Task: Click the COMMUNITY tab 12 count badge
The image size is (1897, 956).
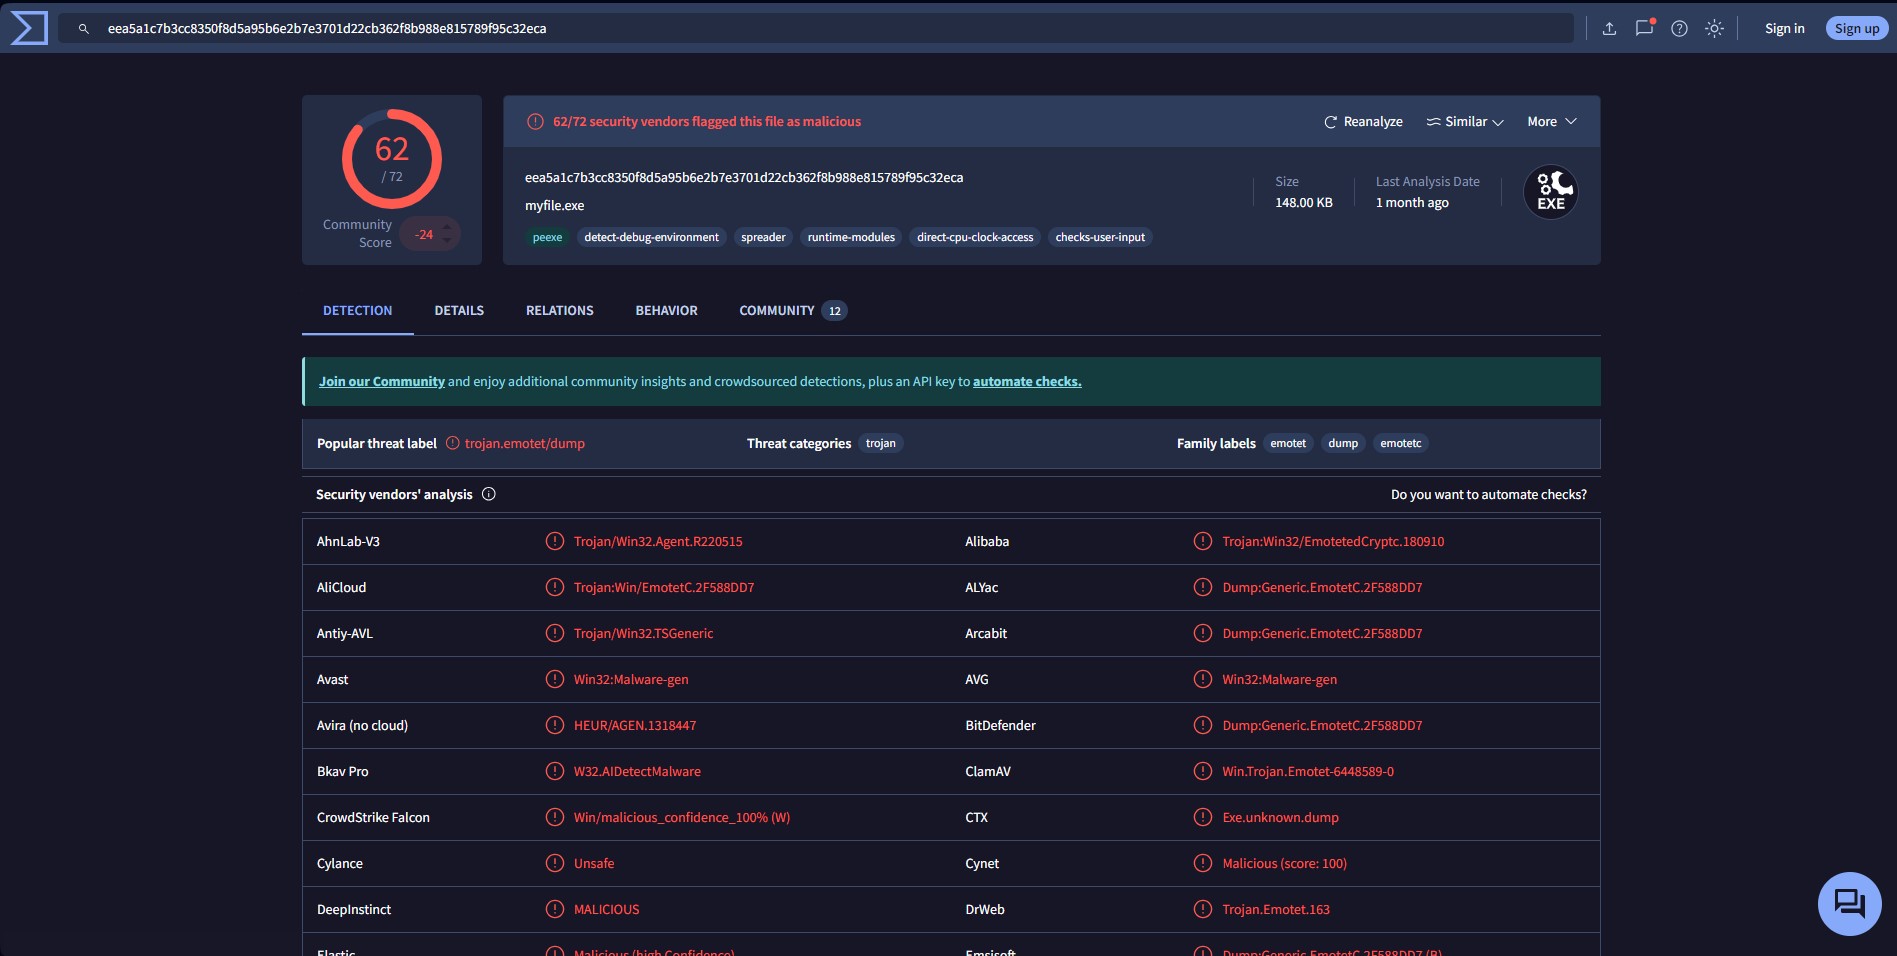Action: [x=835, y=311]
